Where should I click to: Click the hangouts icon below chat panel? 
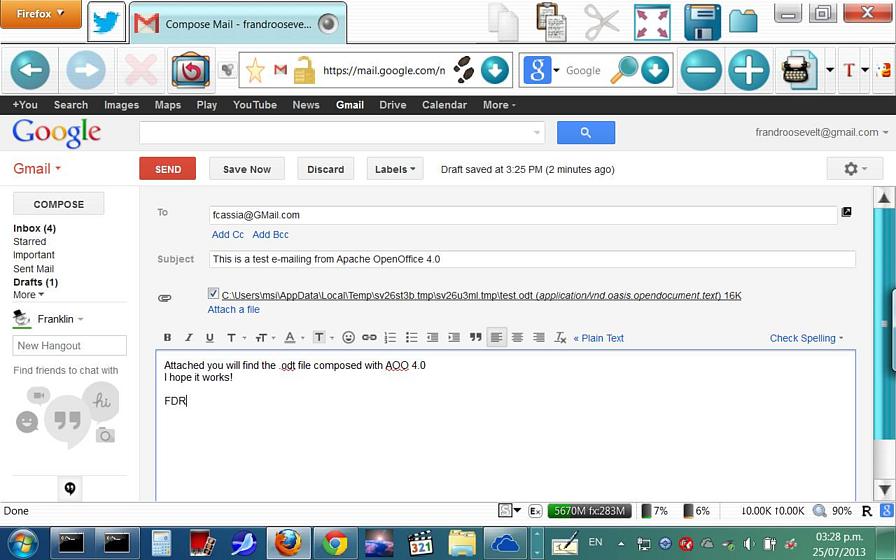70,488
